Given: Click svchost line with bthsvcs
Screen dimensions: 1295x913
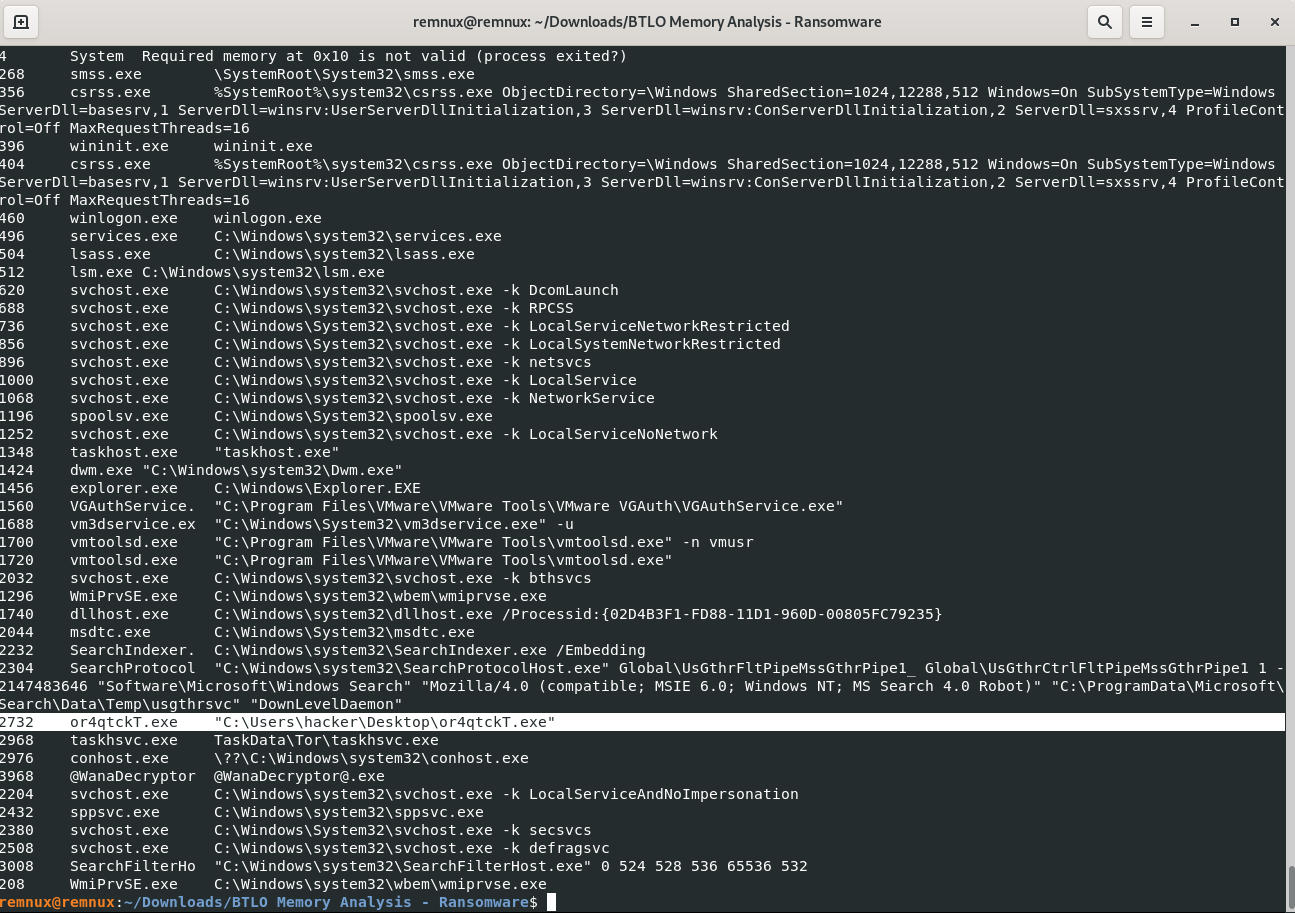Looking at the screenshot, I should pyautogui.click(x=296, y=578).
